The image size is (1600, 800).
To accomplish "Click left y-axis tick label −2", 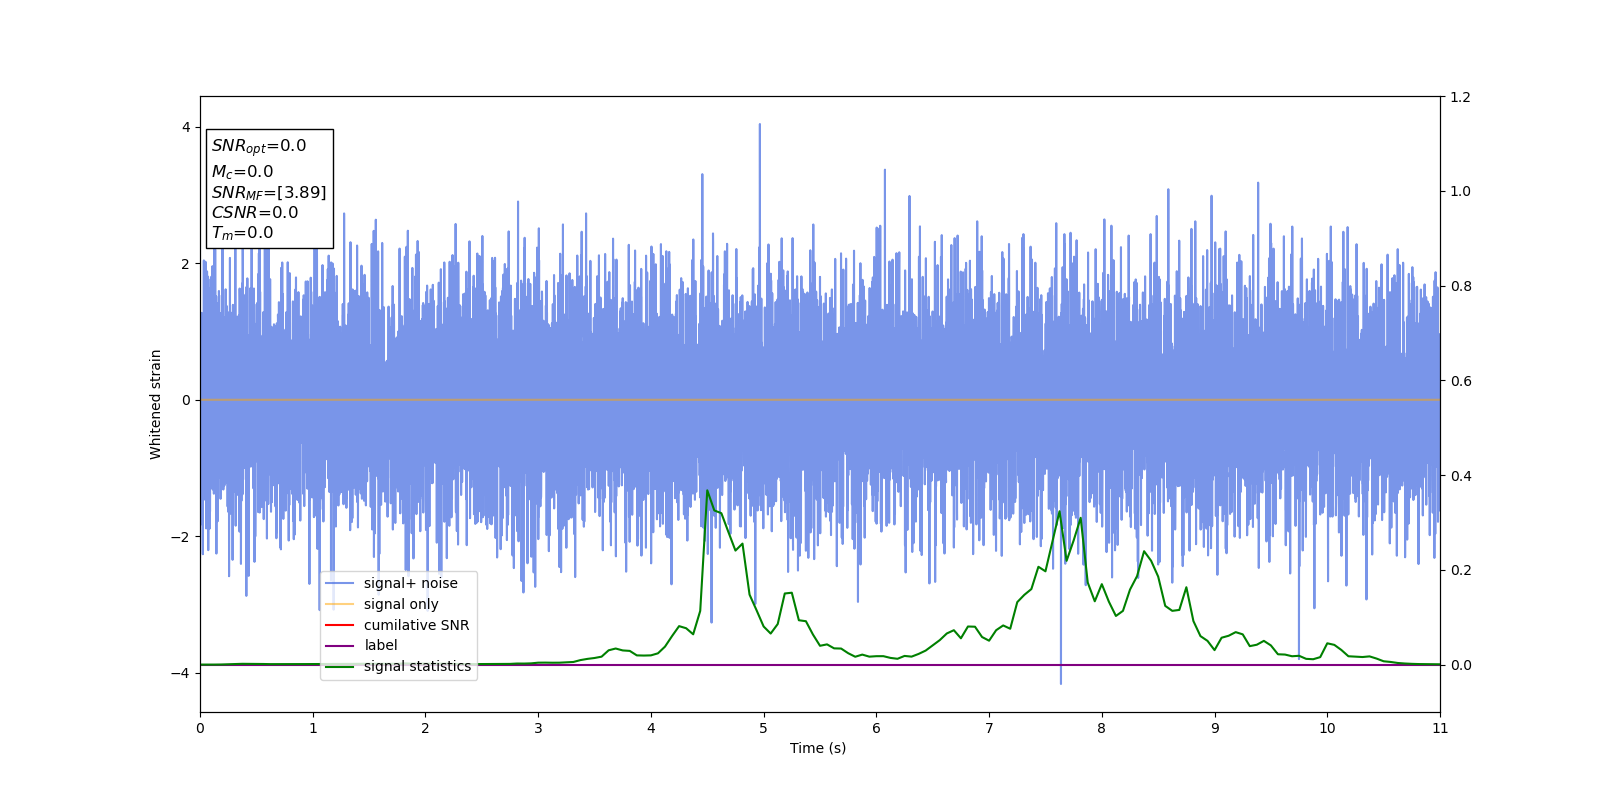I will [182, 537].
